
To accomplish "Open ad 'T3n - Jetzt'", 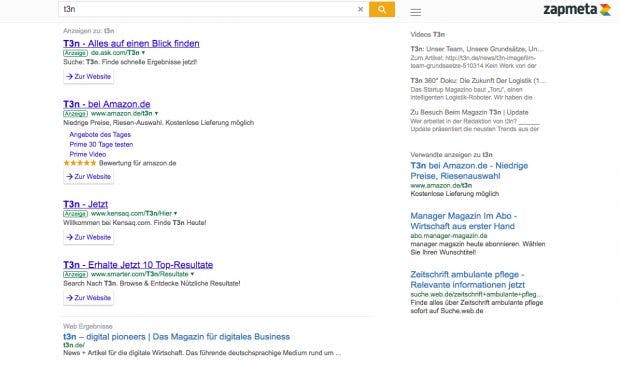I will [x=85, y=204].
